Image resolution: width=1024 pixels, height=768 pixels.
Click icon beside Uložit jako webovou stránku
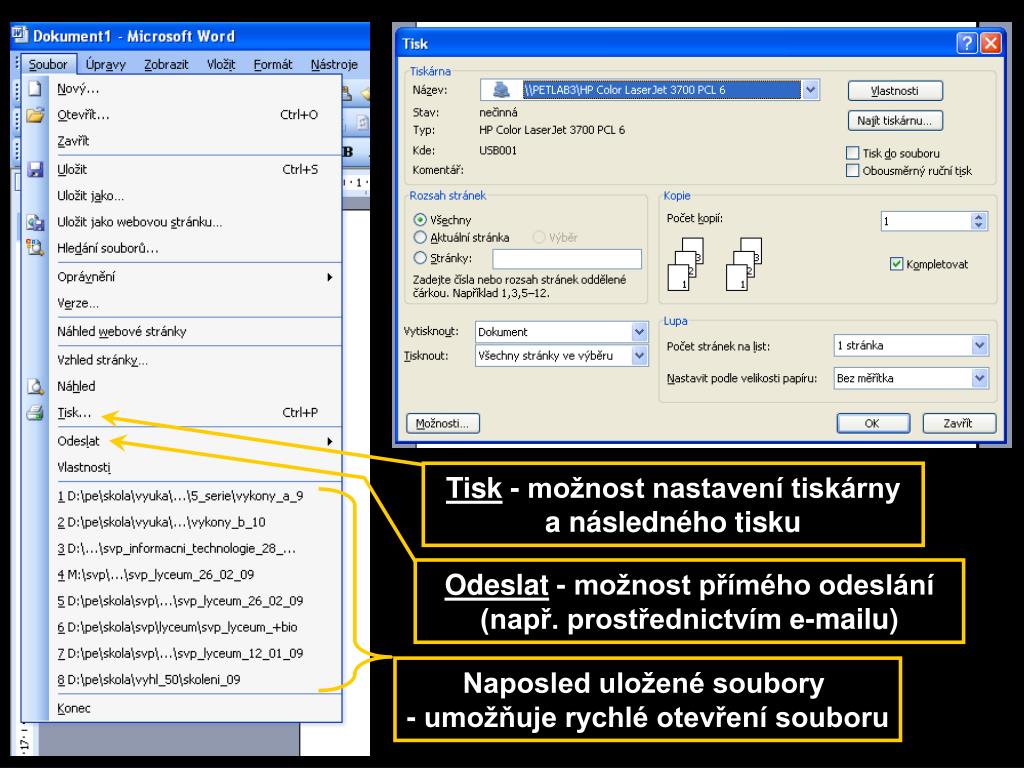click(35, 222)
